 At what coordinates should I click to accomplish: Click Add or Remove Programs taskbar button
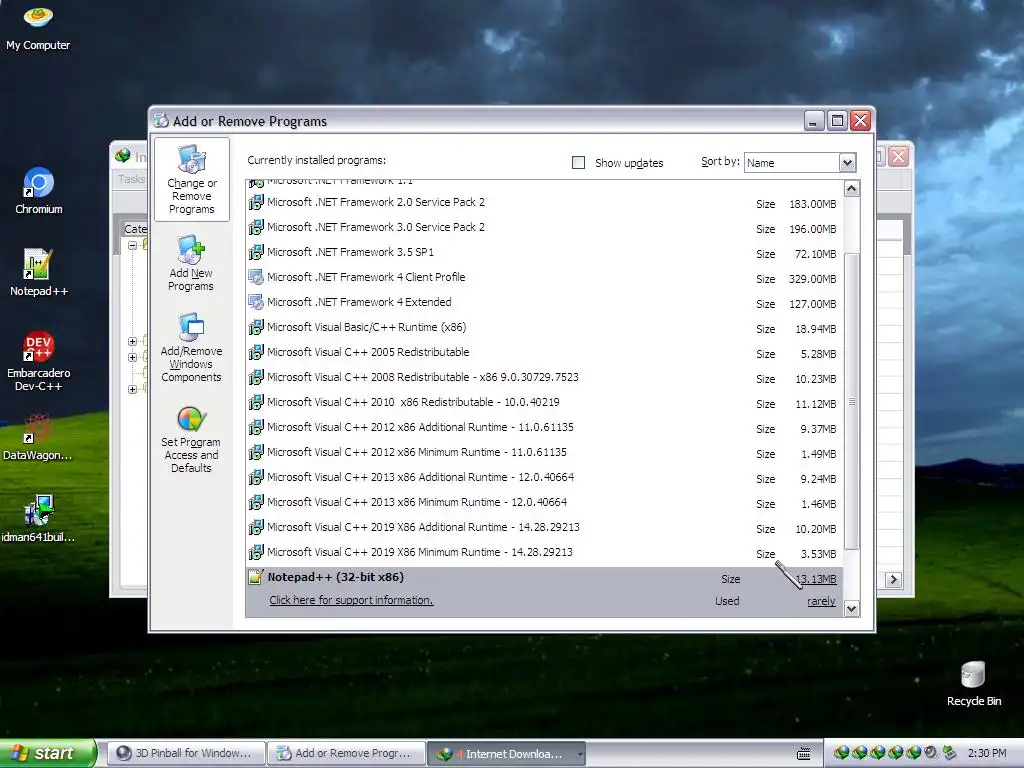[346, 753]
